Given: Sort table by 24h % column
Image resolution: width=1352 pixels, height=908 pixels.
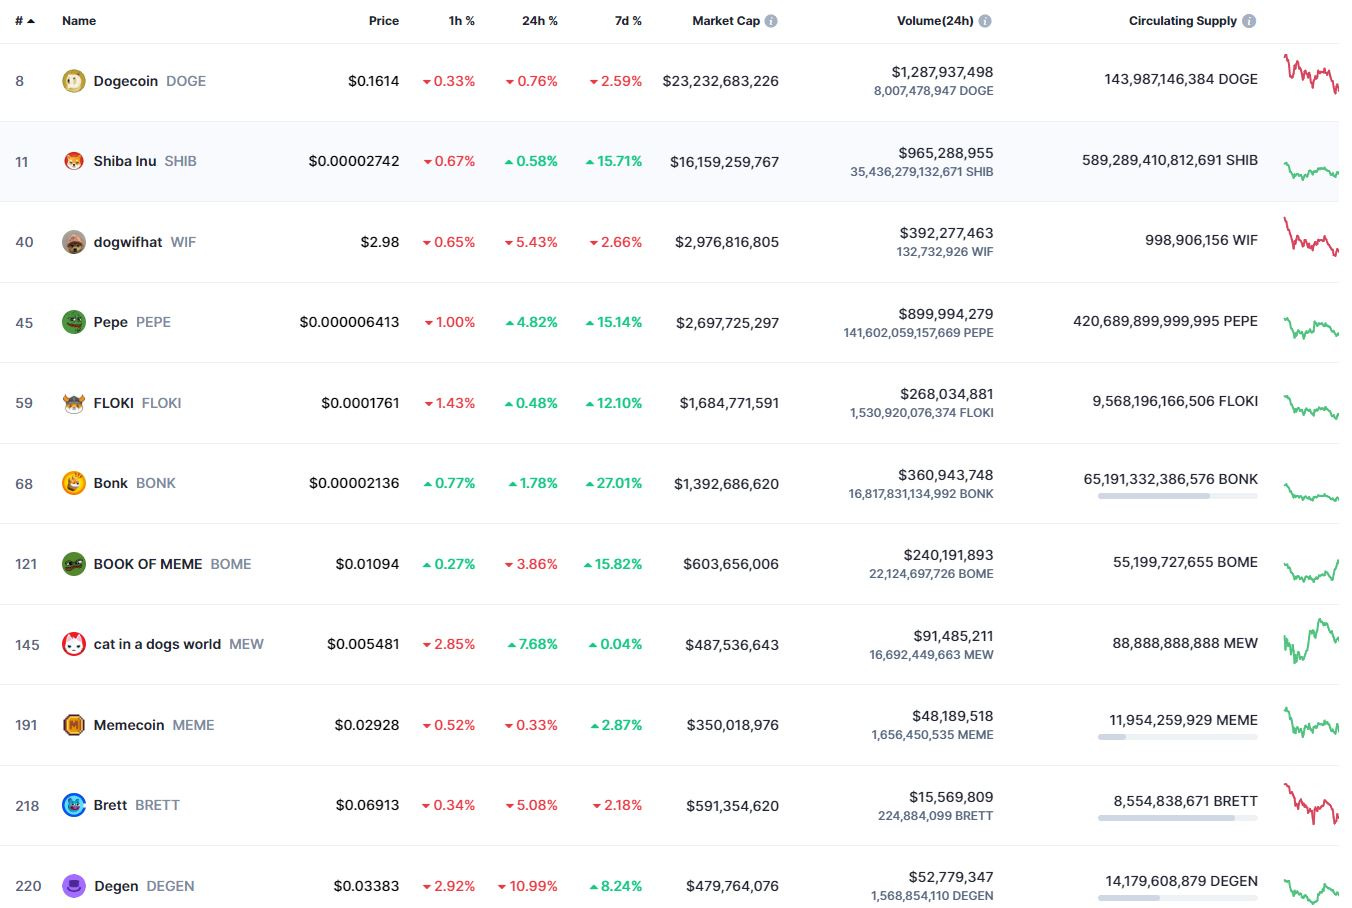Looking at the screenshot, I should click(540, 21).
